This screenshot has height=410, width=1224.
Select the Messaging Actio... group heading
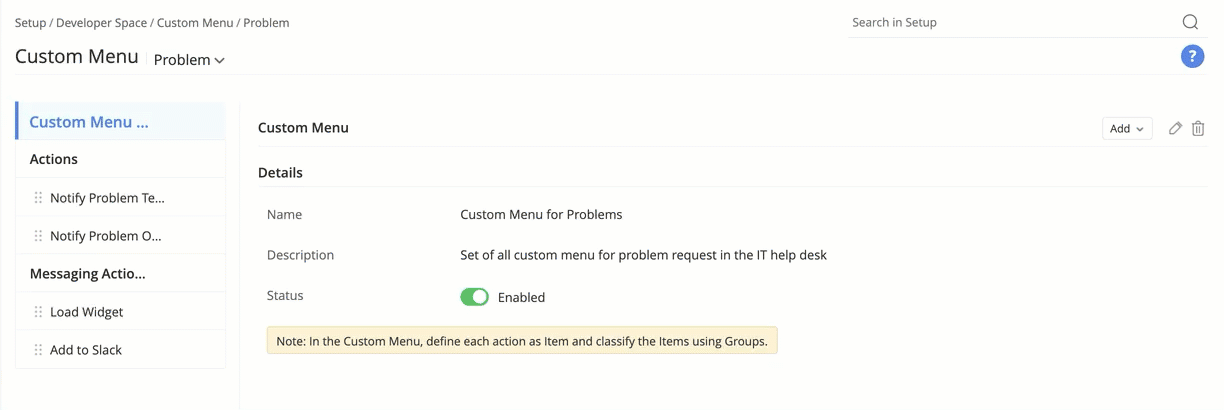point(87,274)
